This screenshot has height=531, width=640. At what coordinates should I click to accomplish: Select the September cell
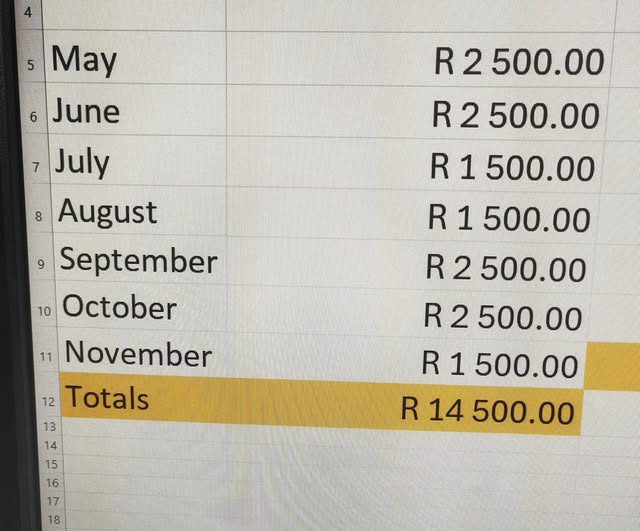[x=141, y=260]
